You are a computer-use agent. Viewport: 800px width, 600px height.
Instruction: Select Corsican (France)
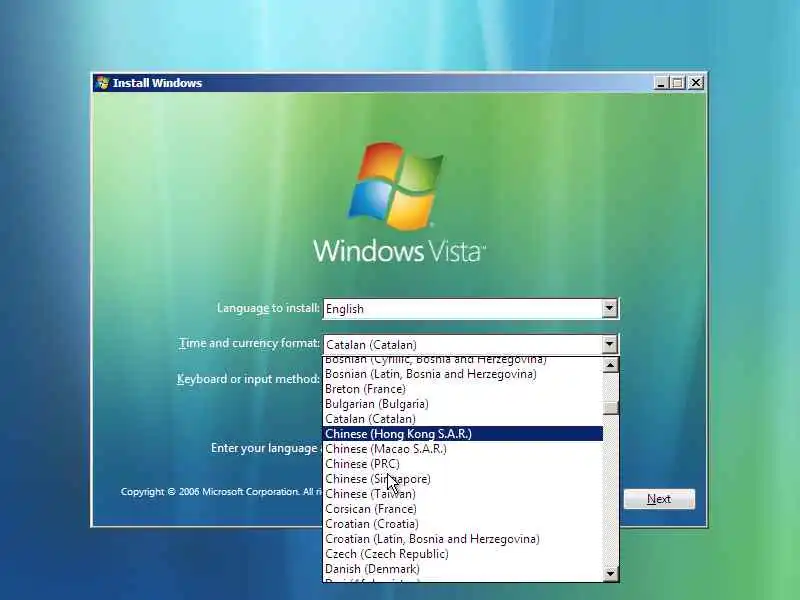pos(463,509)
